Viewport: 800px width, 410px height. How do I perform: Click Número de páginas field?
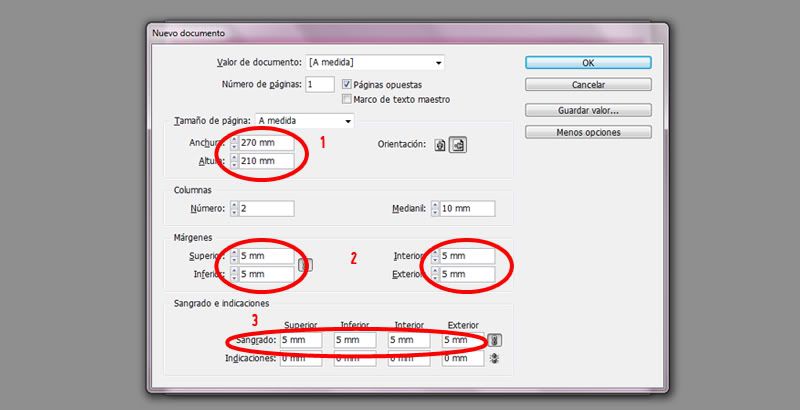[320, 85]
